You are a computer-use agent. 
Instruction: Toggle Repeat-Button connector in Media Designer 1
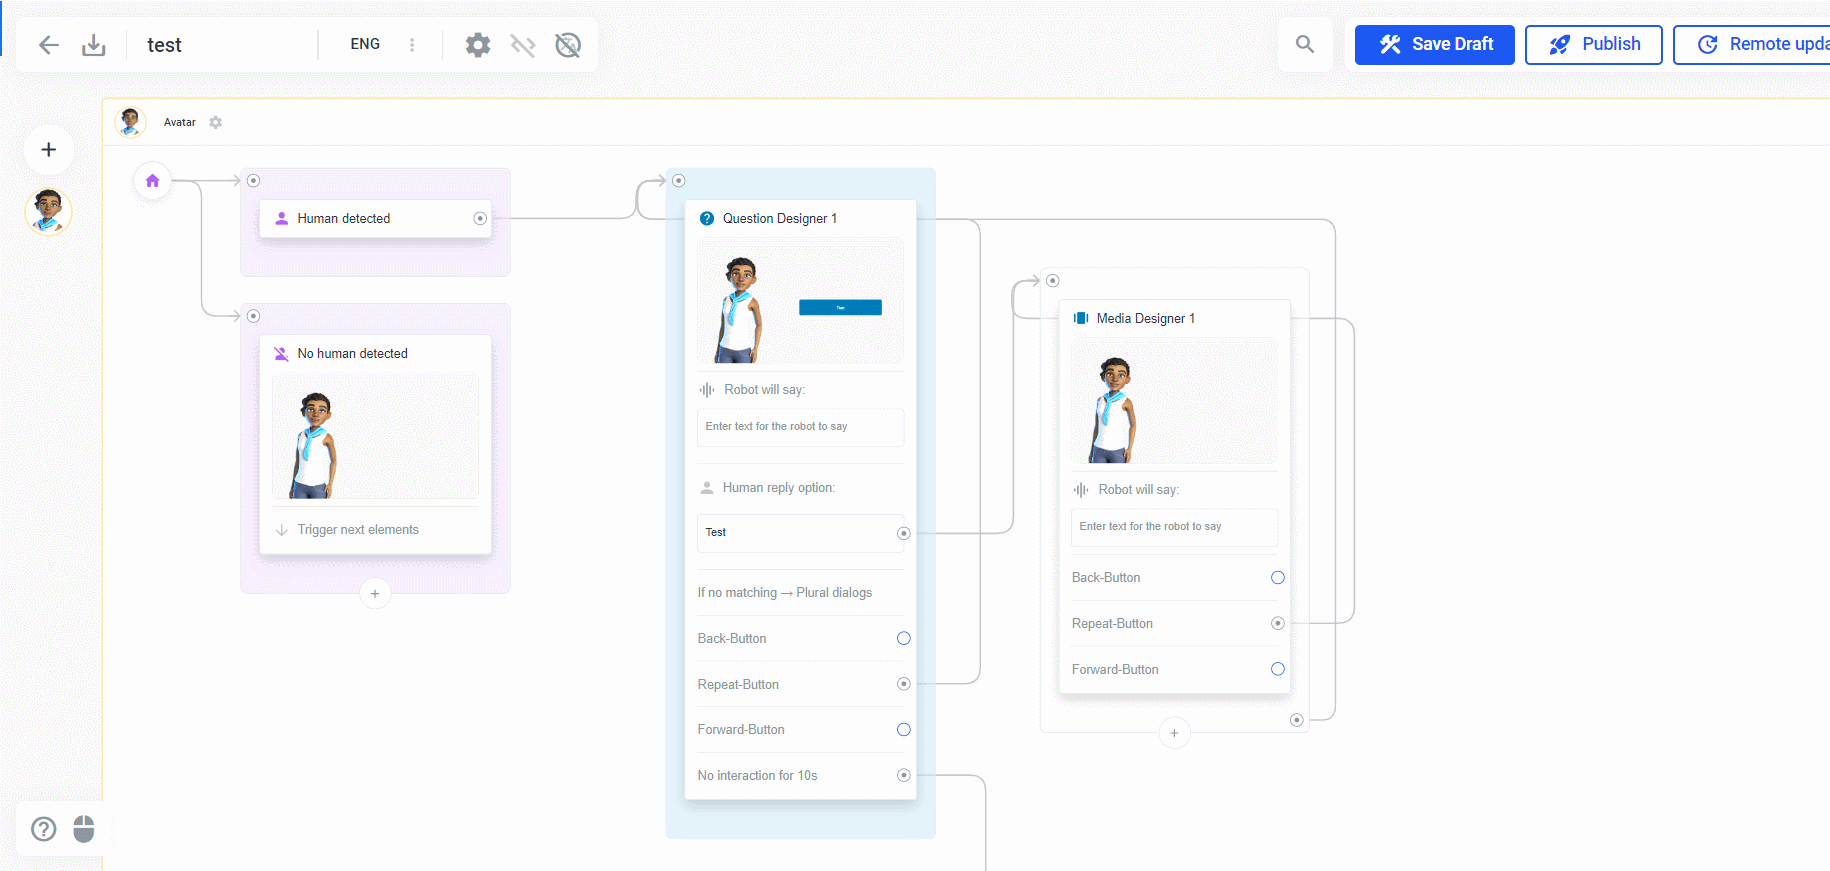[1278, 624]
